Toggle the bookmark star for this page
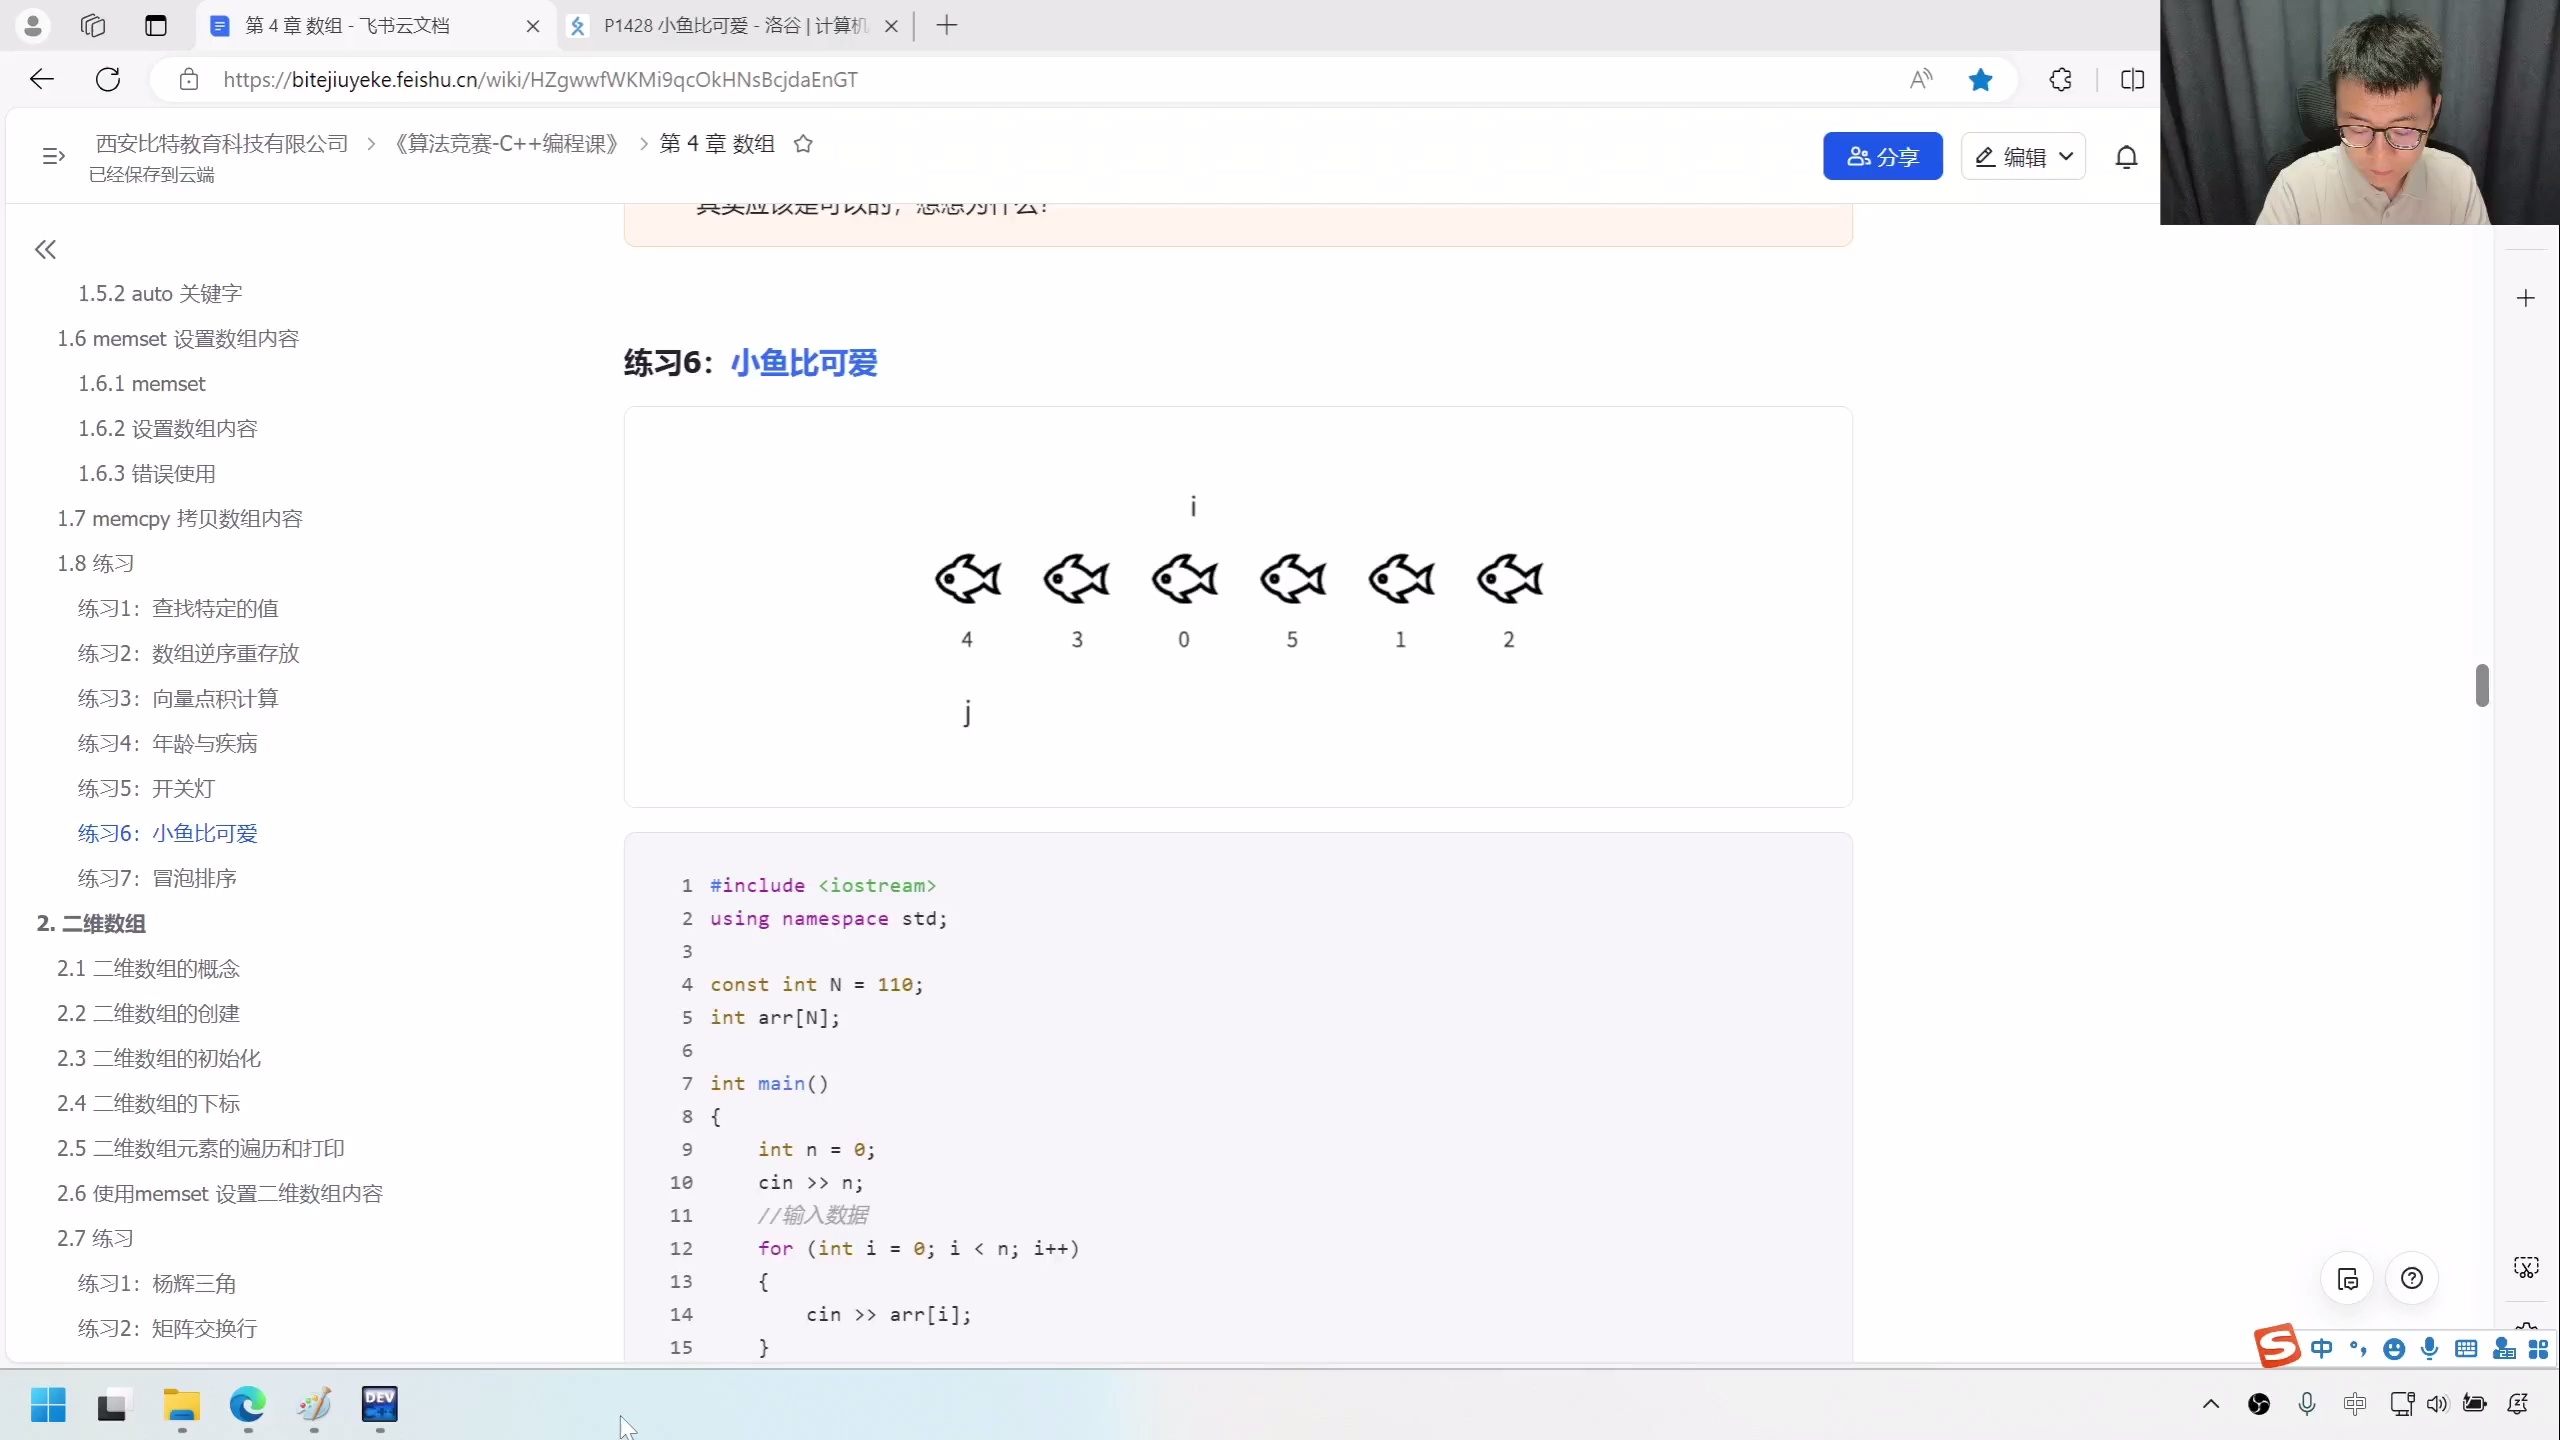The width and height of the screenshot is (2560, 1440). pyautogui.click(x=1980, y=80)
